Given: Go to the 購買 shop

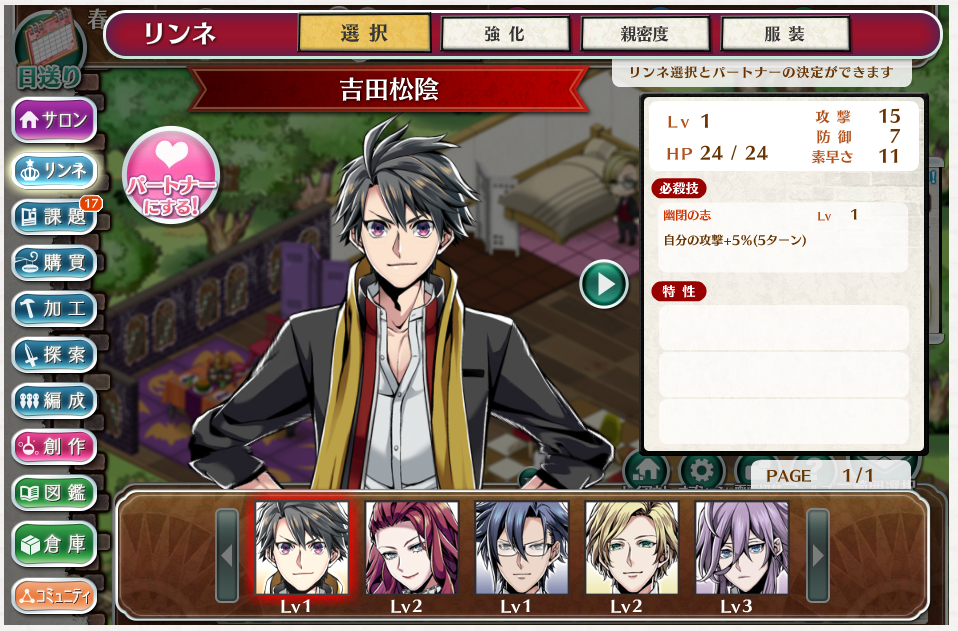Looking at the screenshot, I should (54, 262).
